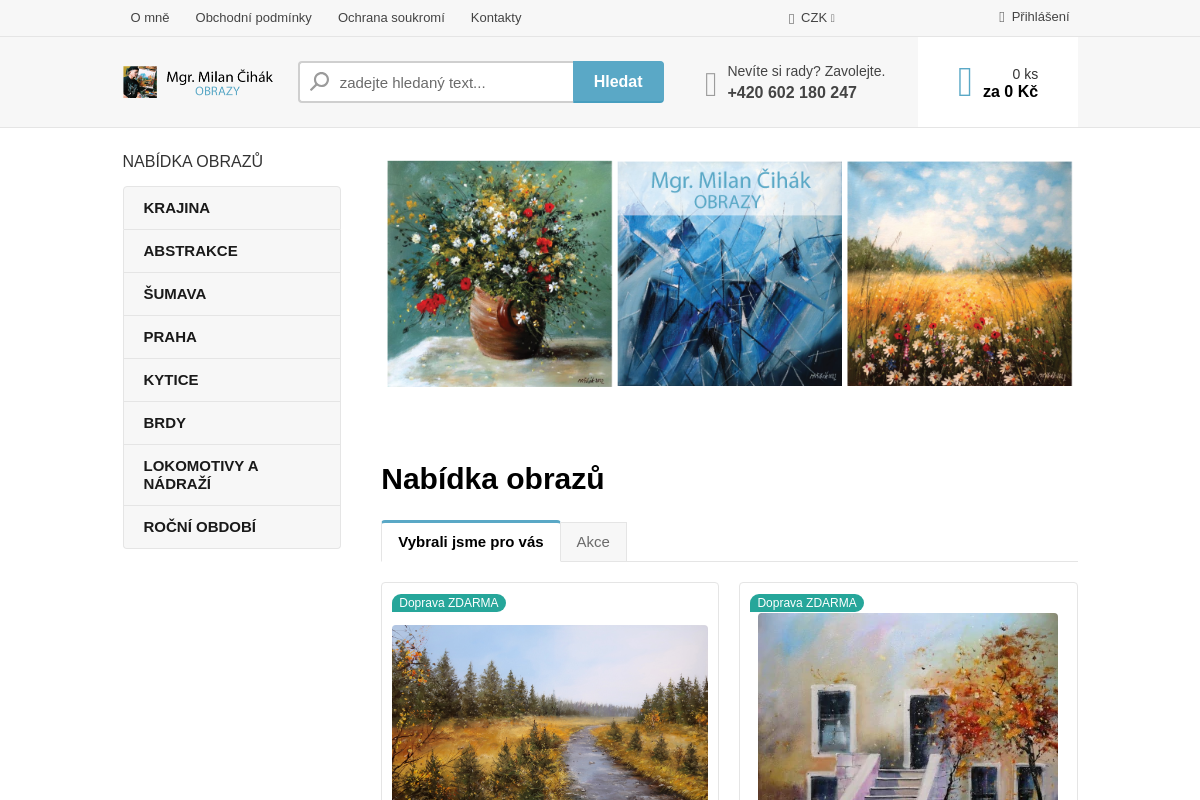This screenshot has height=800, width=1200.
Task: Open the O mně page
Action: pos(150,17)
